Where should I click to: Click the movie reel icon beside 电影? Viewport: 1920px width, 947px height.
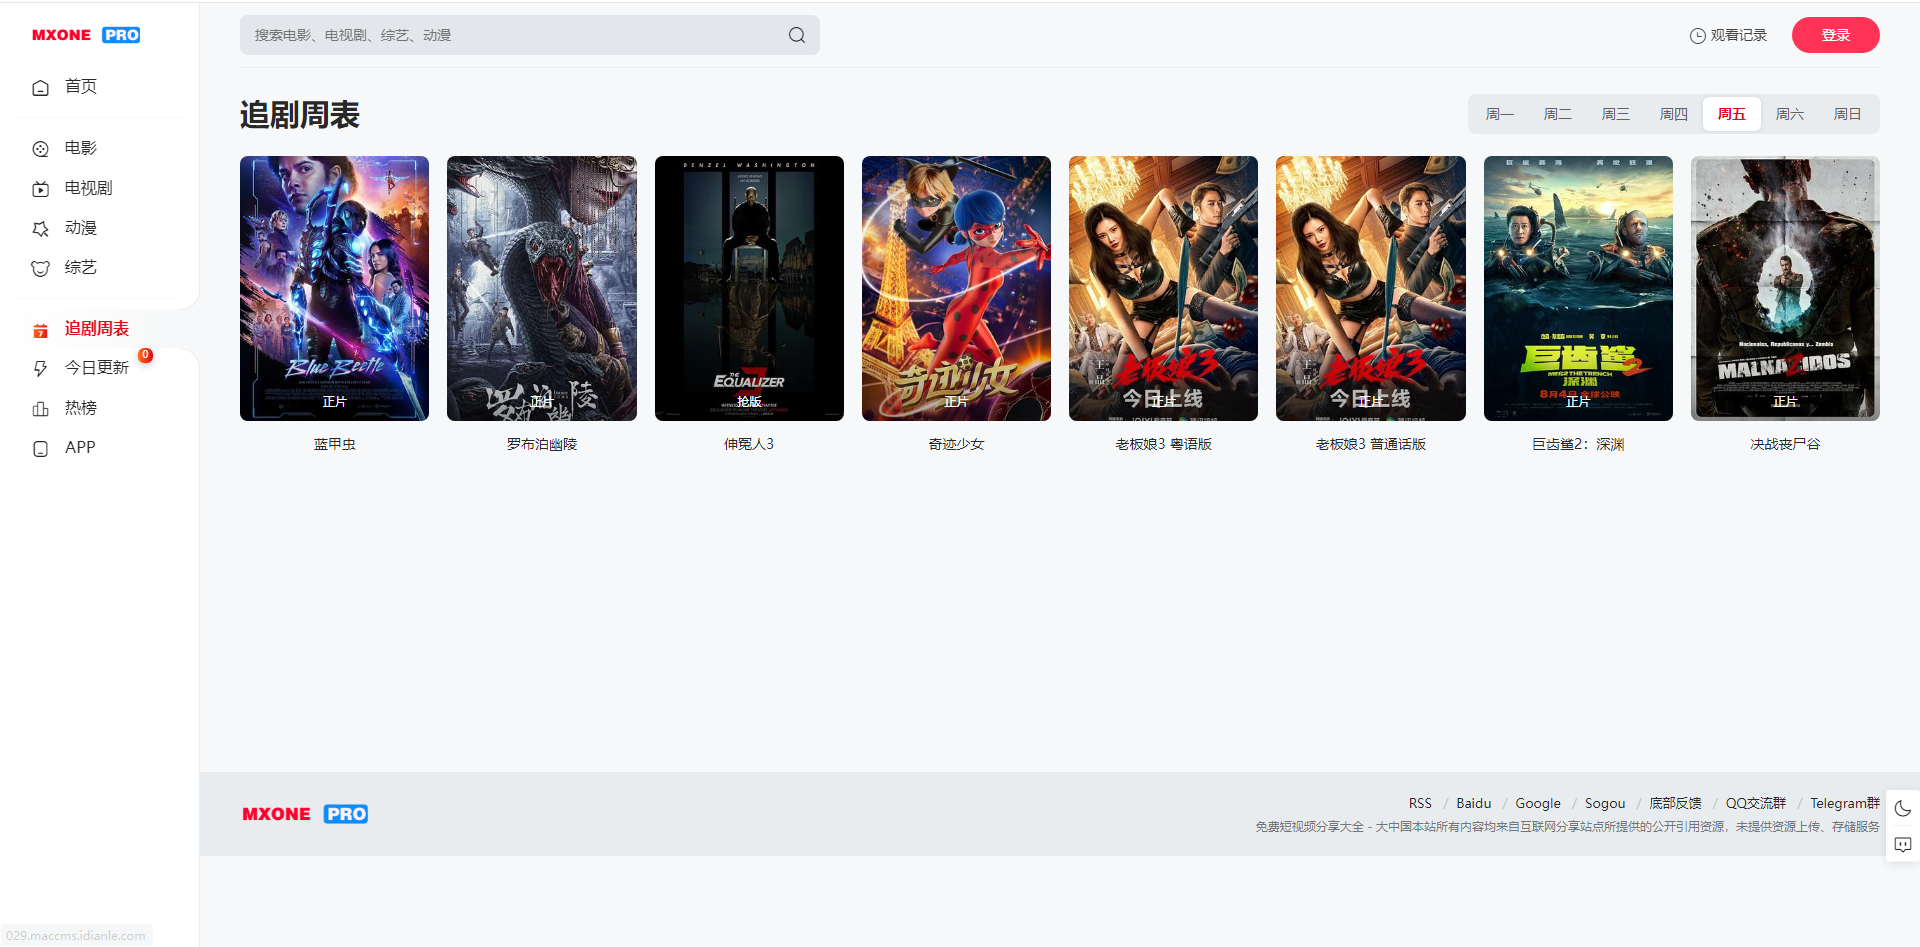click(40, 149)
